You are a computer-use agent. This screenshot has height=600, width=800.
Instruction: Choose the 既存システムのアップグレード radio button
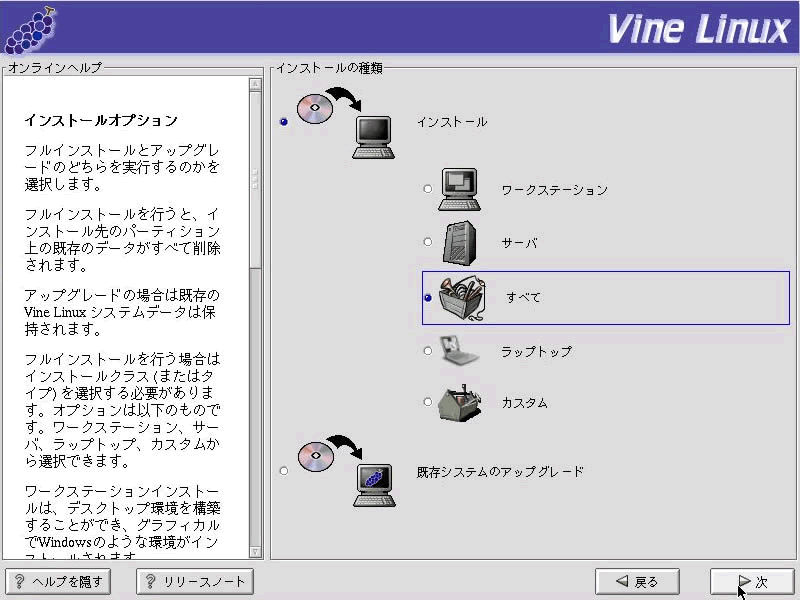click(x=284, y=470)
